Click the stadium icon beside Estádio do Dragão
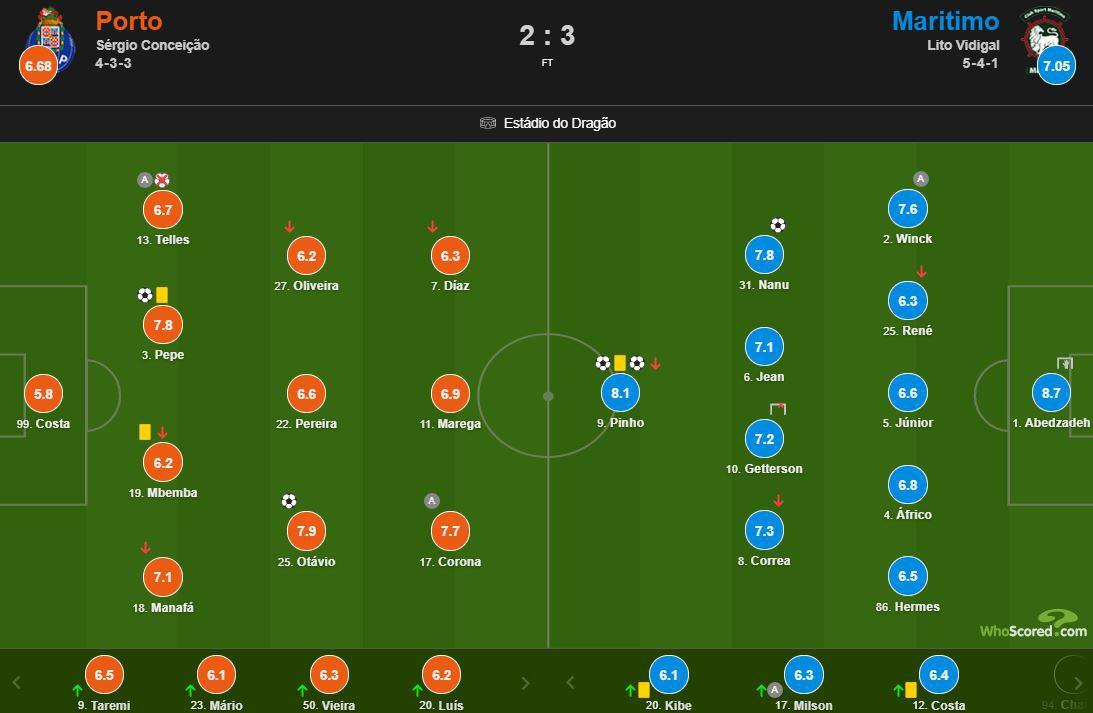The height and width of the screenshot is (713, 1093). pos(488,123)
